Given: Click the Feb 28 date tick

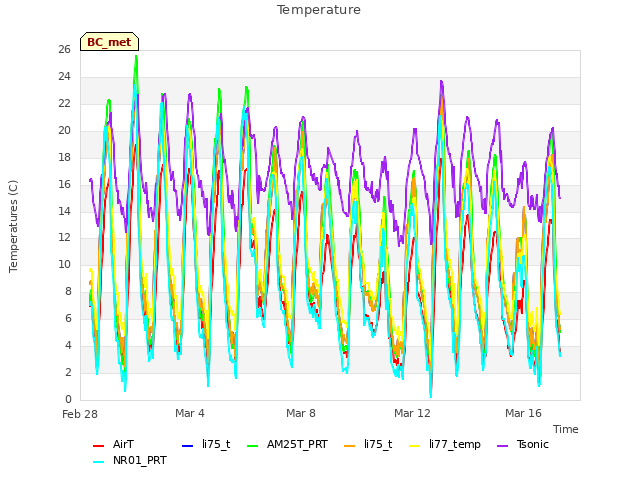Looking at the screenshot, I should (x=80, y=414).
